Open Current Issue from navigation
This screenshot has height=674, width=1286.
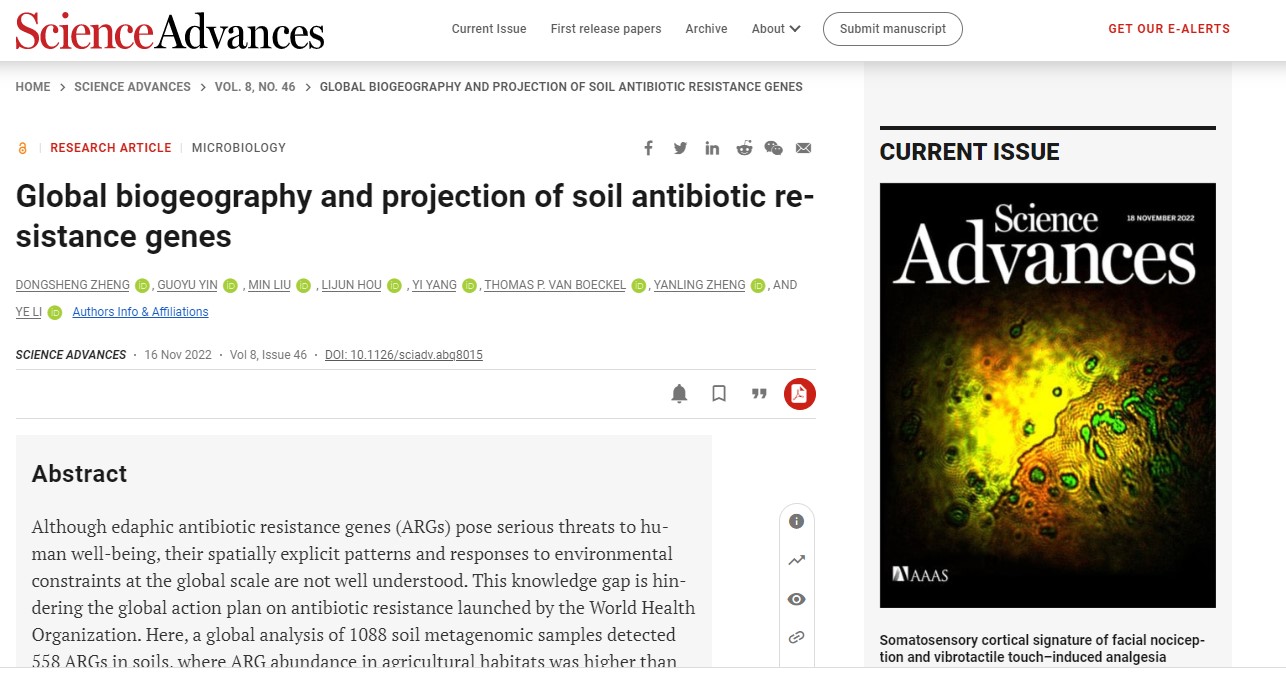489,29
